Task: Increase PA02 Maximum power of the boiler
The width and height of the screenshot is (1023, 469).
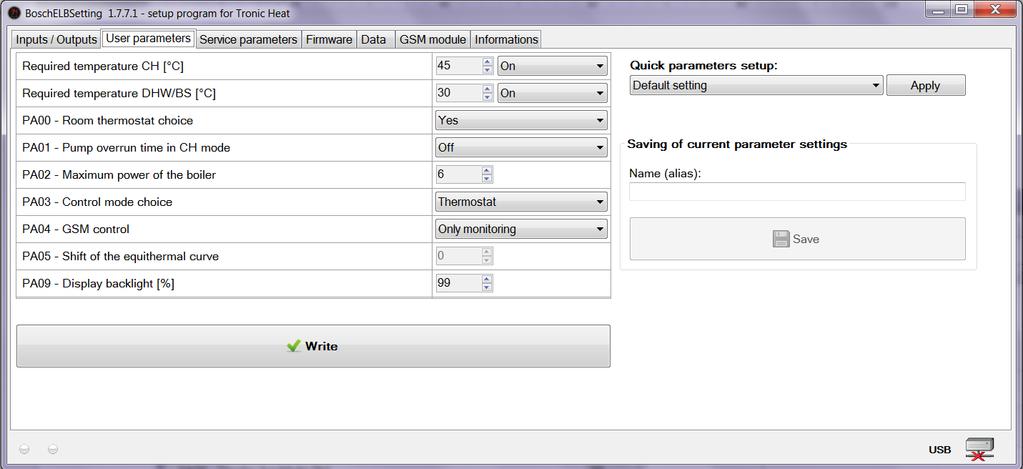Action: (x=487, y=171)
